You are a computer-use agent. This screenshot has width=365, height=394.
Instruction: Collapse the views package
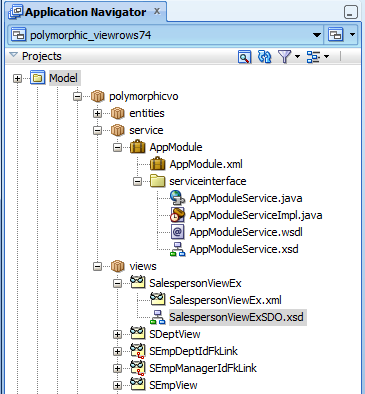pos(97,267)
